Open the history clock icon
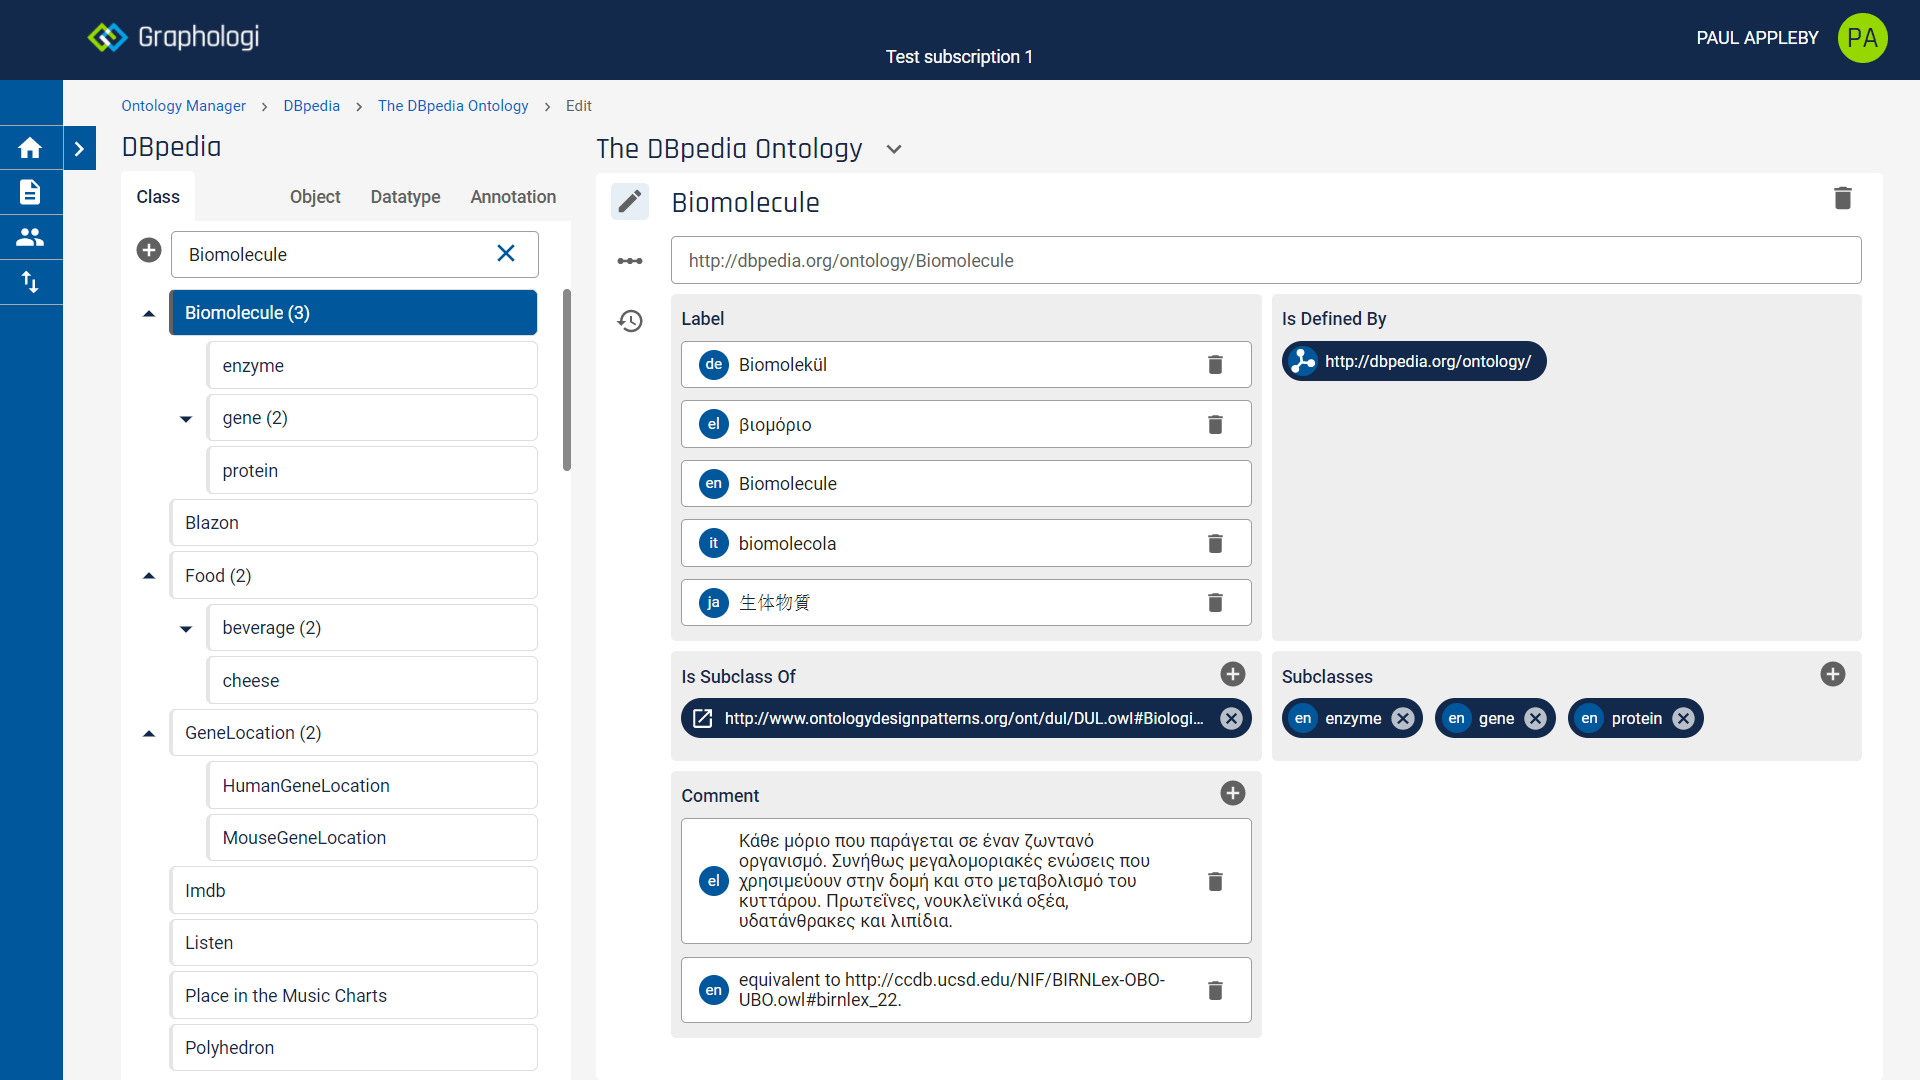 click(x=630, y=321)
